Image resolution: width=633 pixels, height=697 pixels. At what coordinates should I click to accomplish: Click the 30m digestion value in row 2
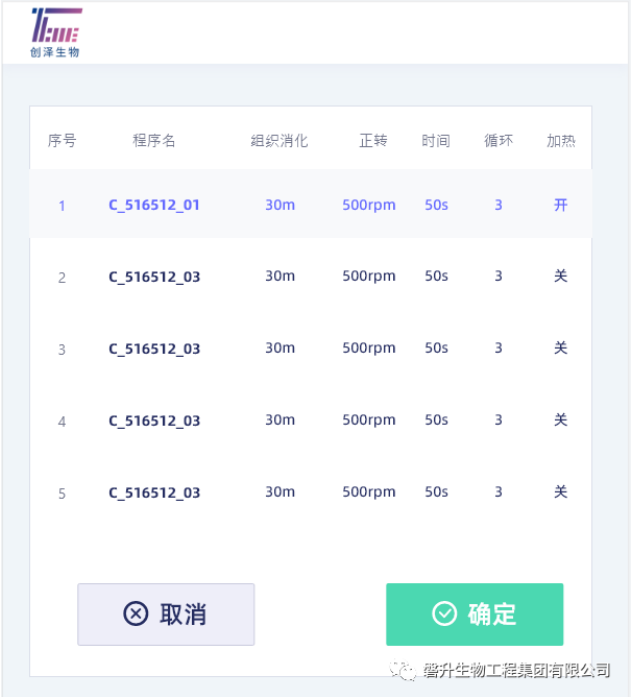point(280,276)
